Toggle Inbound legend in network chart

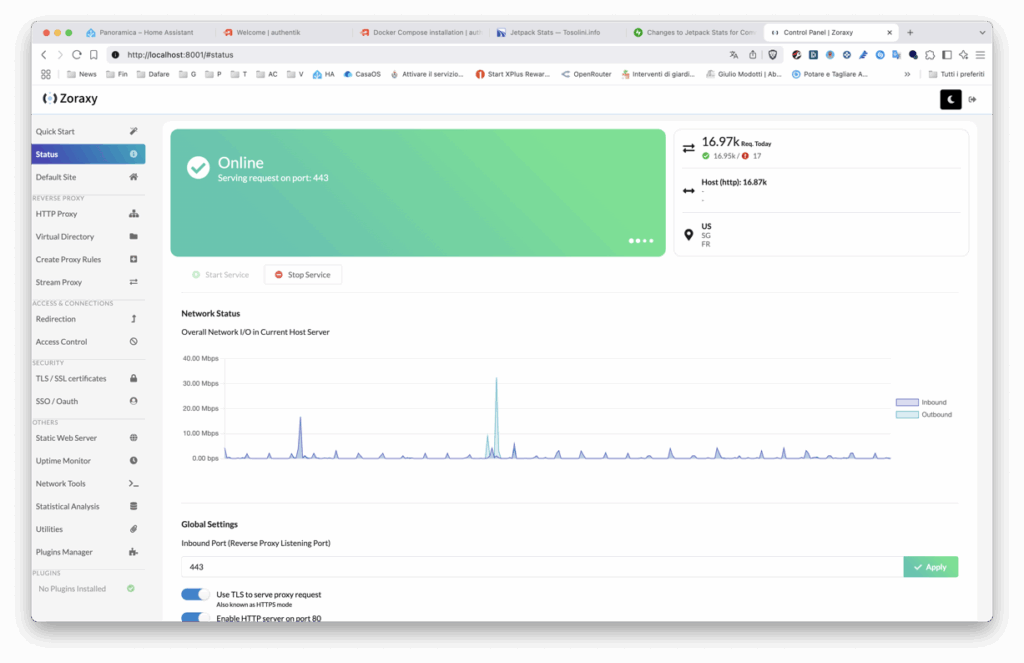921,402
